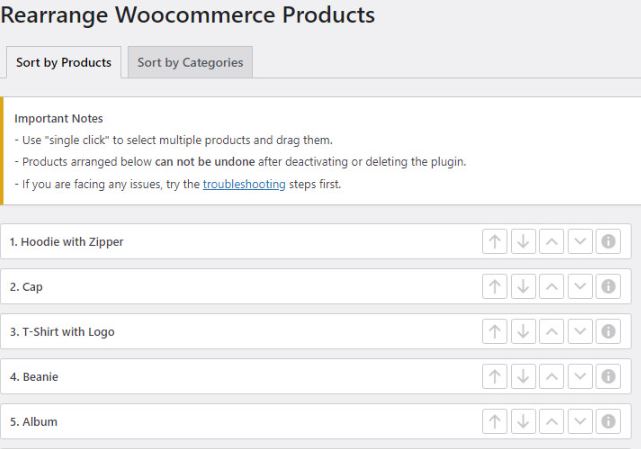Screen dimensions: 641x449
Task: Open info icon on Cap row
Action: click(608, 287)
